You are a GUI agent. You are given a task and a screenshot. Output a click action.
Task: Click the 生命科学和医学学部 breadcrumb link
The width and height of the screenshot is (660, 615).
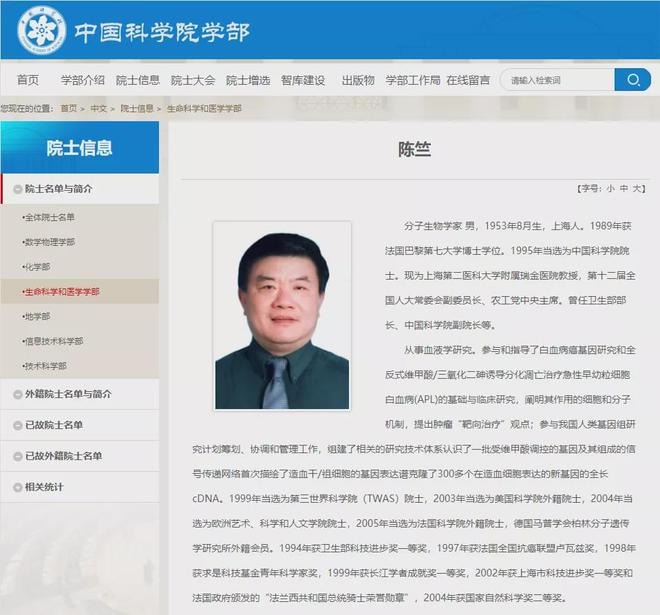point(204,109)
